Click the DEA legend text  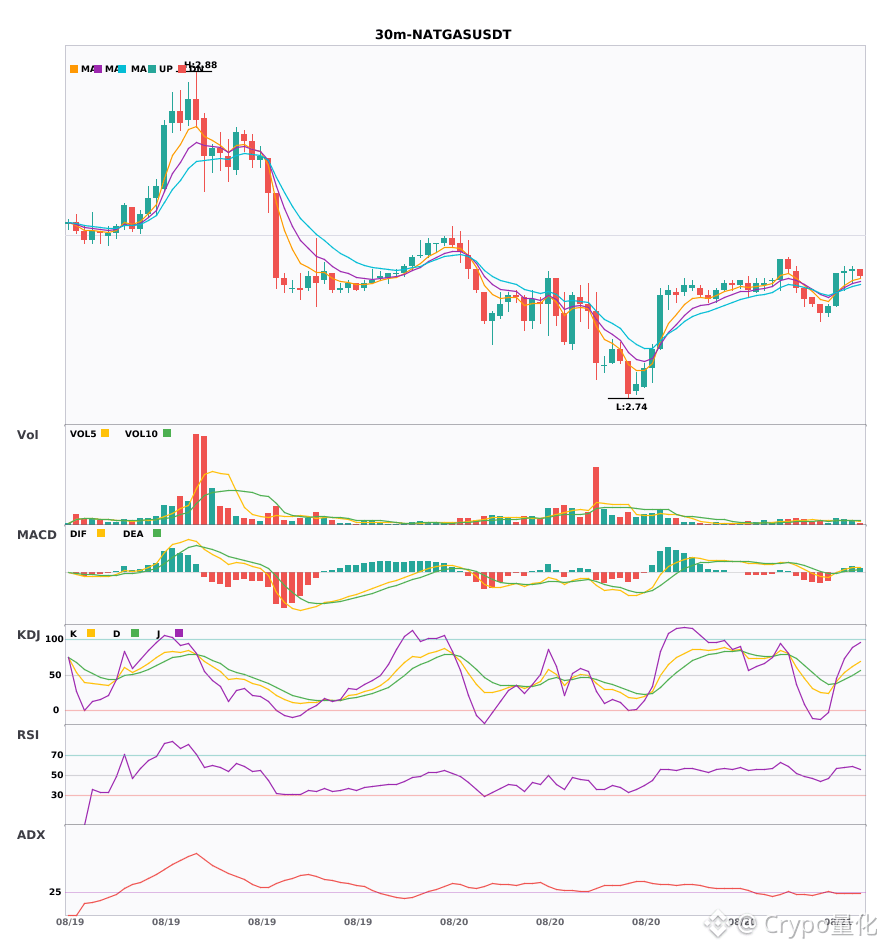(x=133, y=534)
